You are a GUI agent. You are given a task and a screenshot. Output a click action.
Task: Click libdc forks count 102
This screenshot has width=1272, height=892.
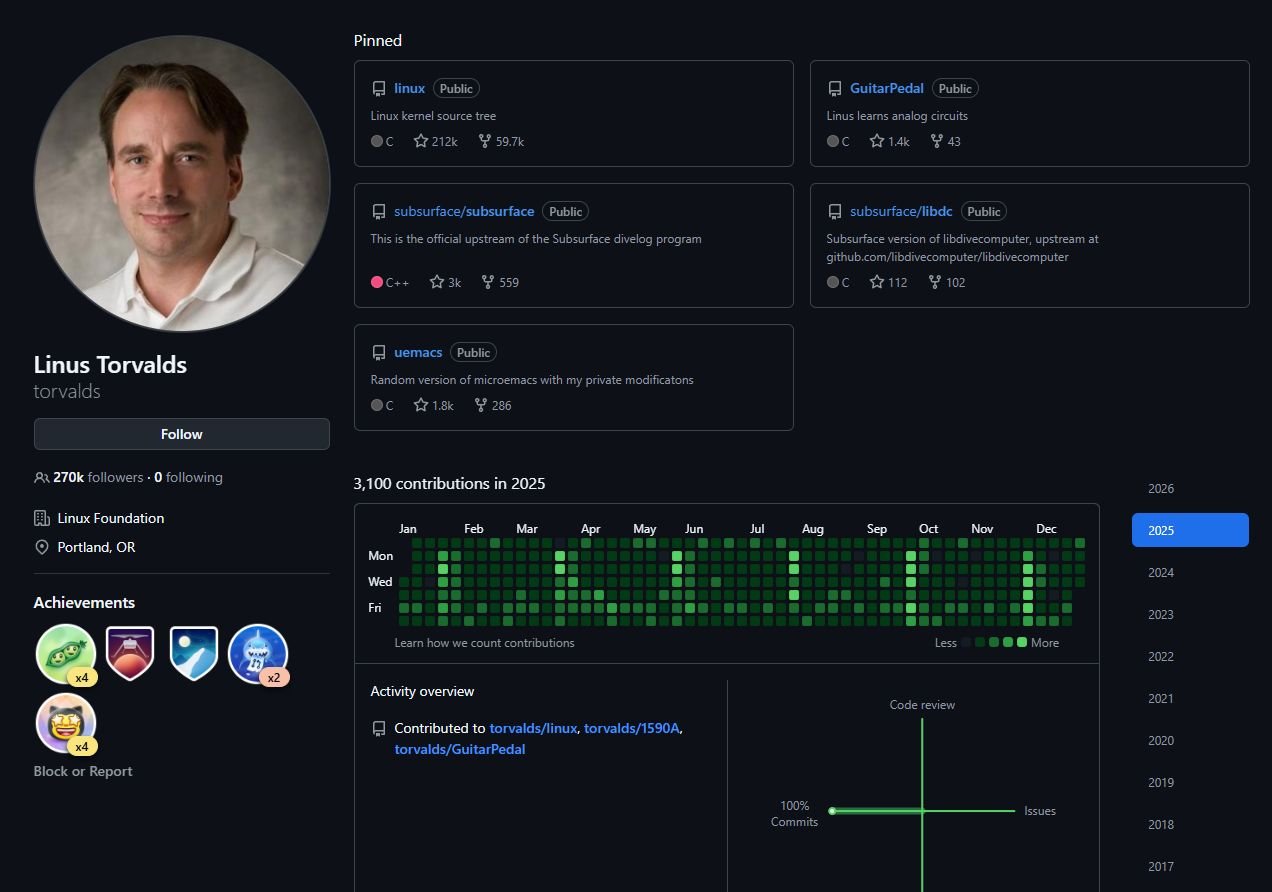click(947, 282)
